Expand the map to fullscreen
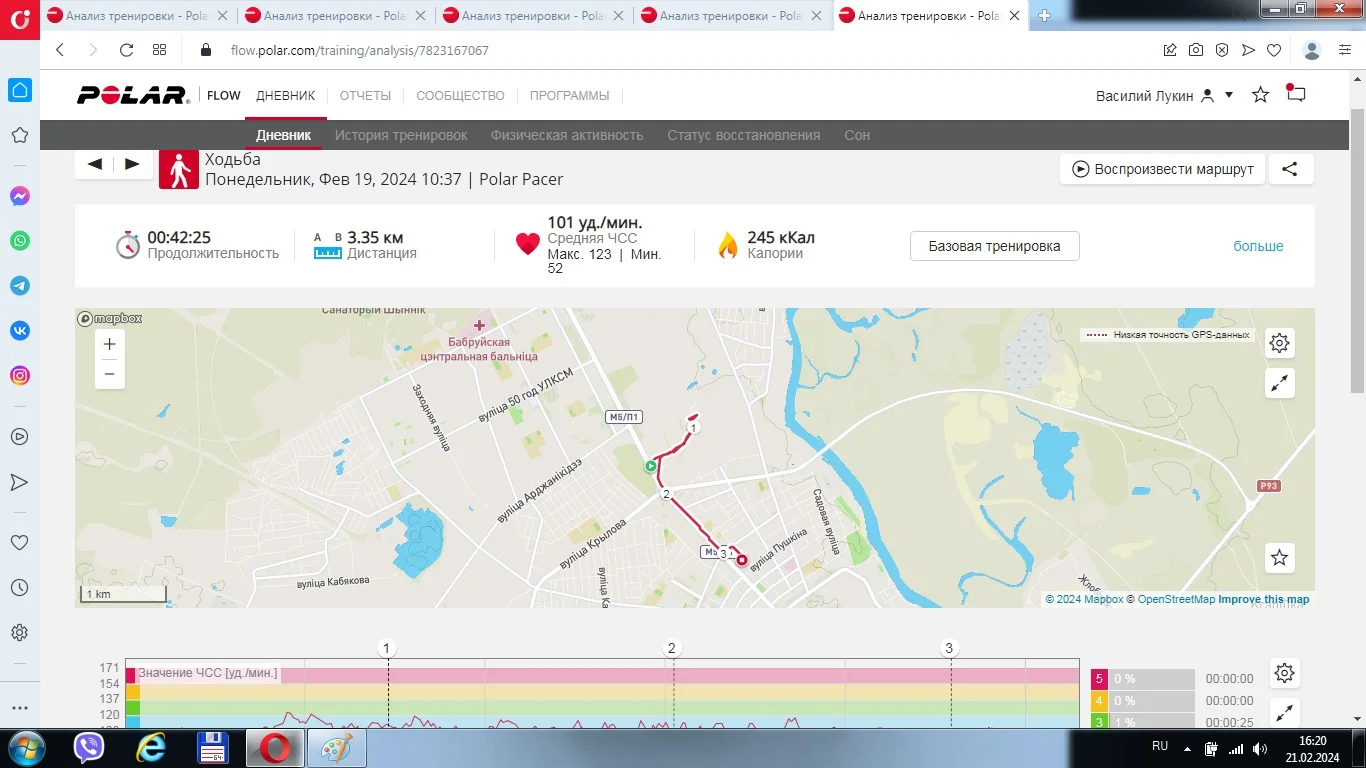Screen dimensions: 1366x768 tap(1279, 383)
